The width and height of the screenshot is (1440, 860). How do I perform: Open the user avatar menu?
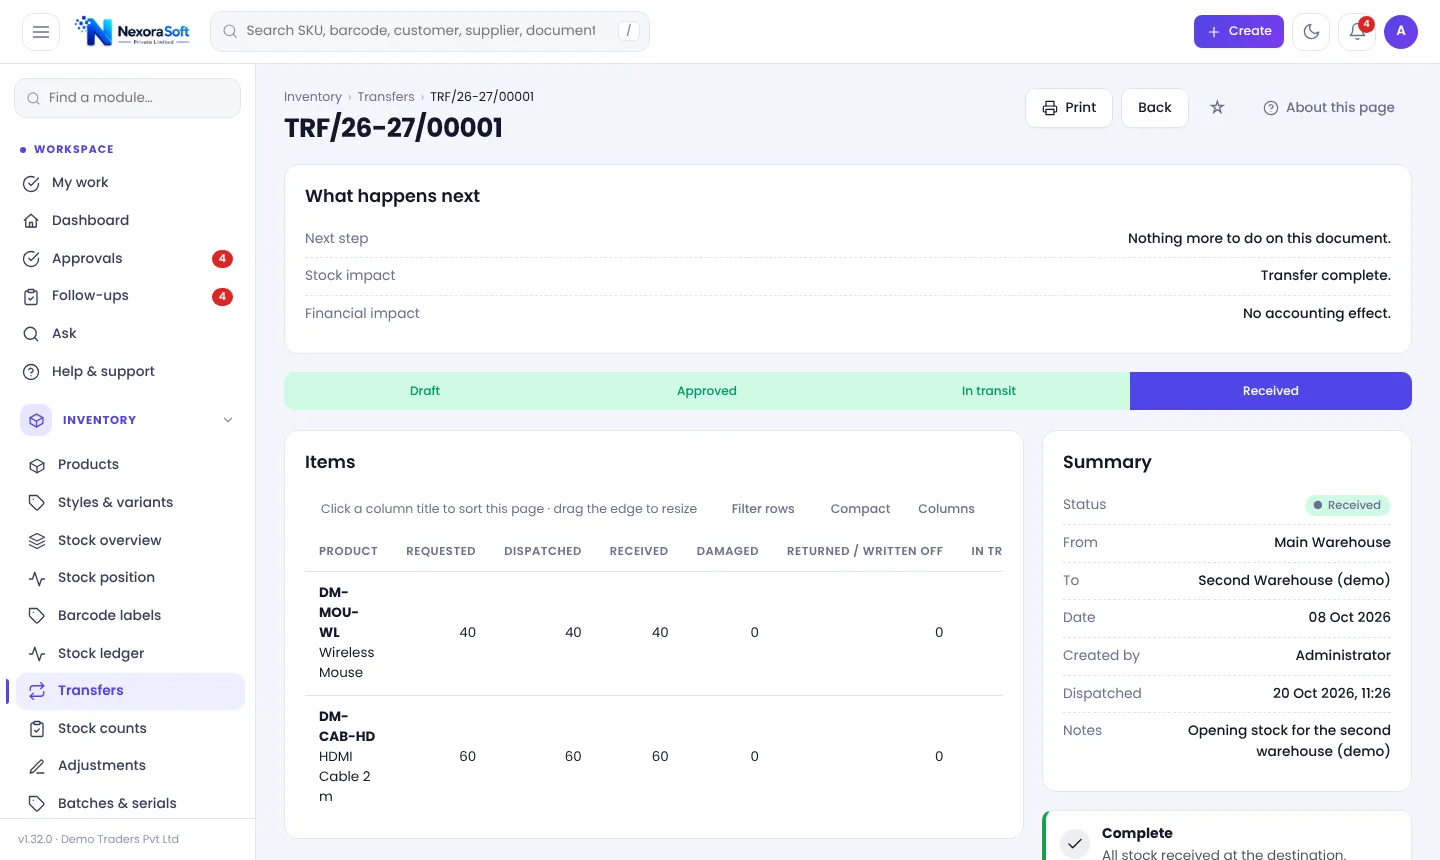tap(1401, 32)
